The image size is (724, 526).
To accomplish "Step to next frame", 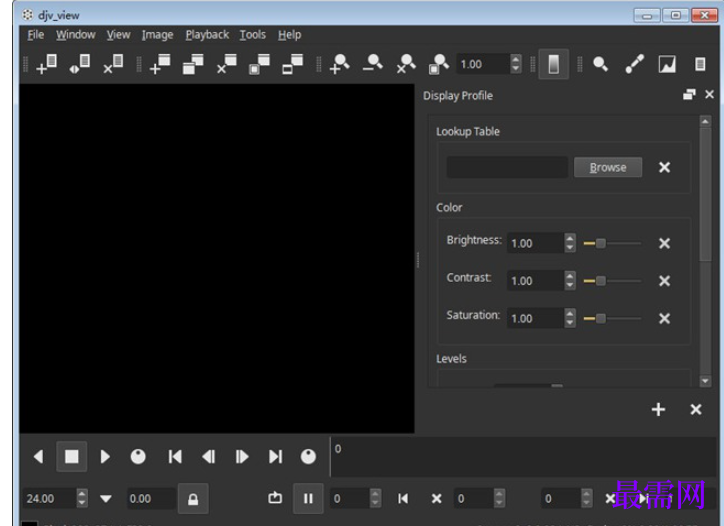I will (241, 457).
